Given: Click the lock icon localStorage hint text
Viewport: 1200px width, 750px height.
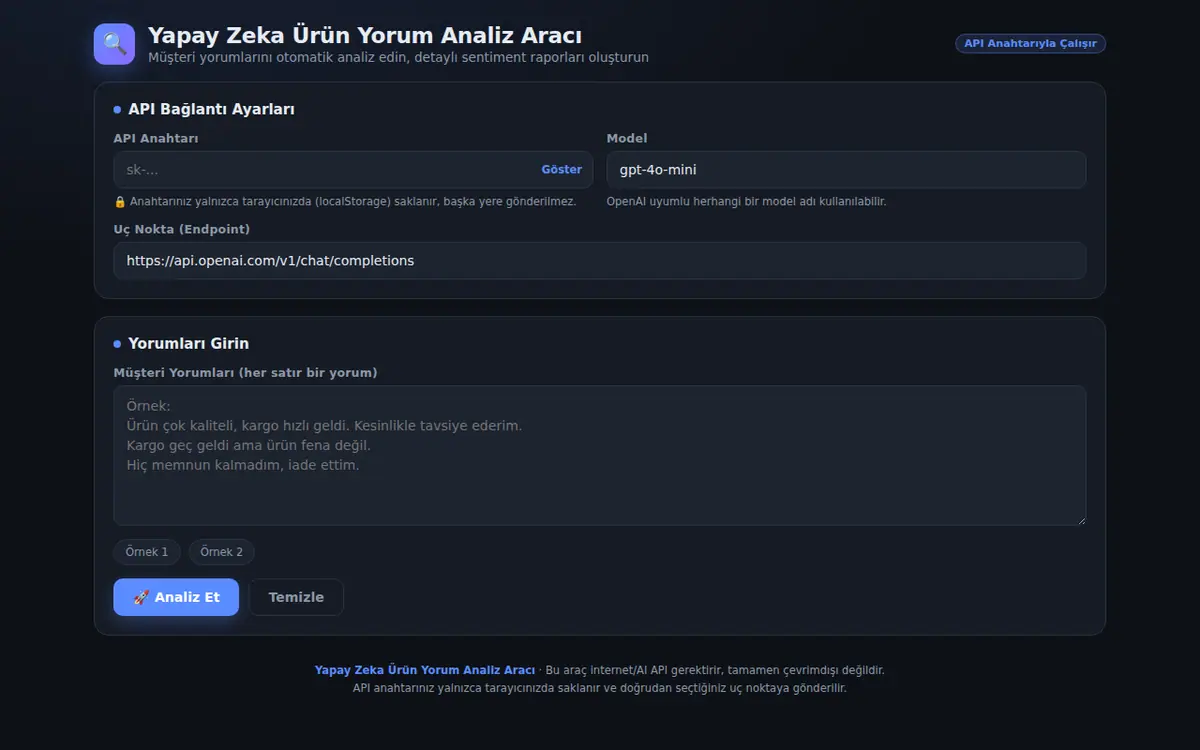Looking at the screenshot, I should pyautogui.click(x=345, y=201).
